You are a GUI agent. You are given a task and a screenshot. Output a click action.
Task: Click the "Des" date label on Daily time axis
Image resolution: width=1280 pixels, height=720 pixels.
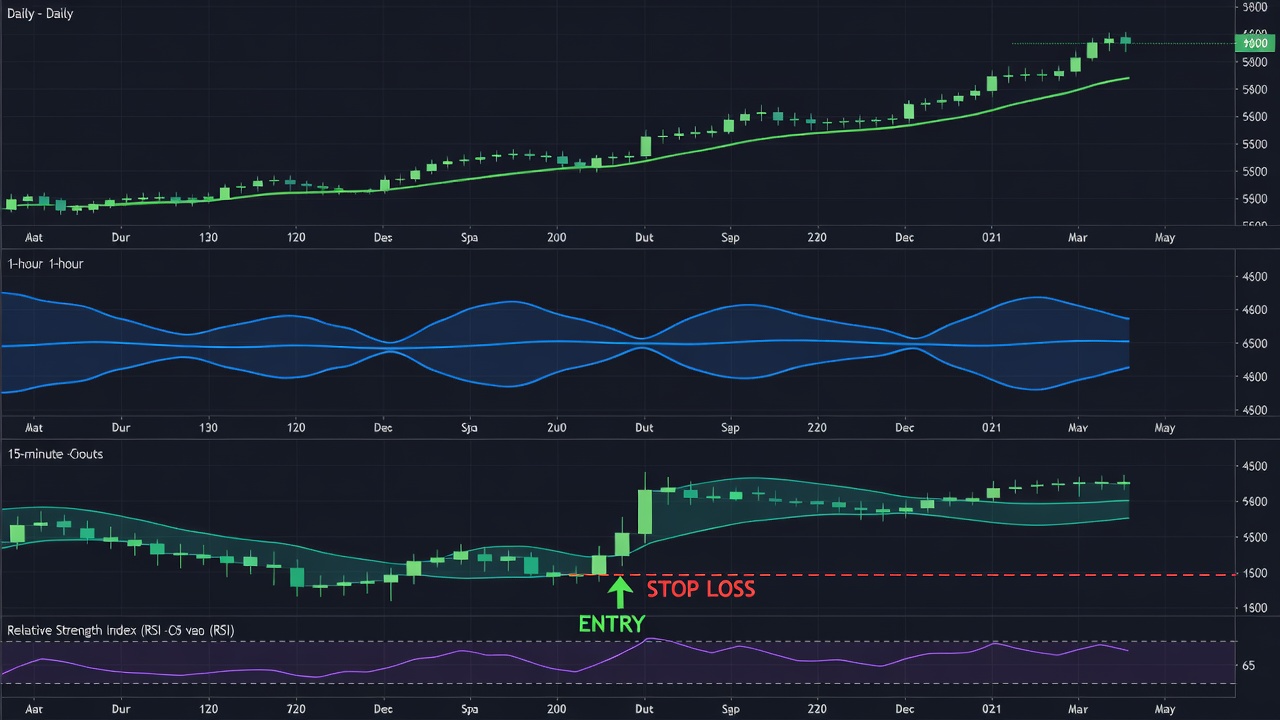click(x=383, y=238)
